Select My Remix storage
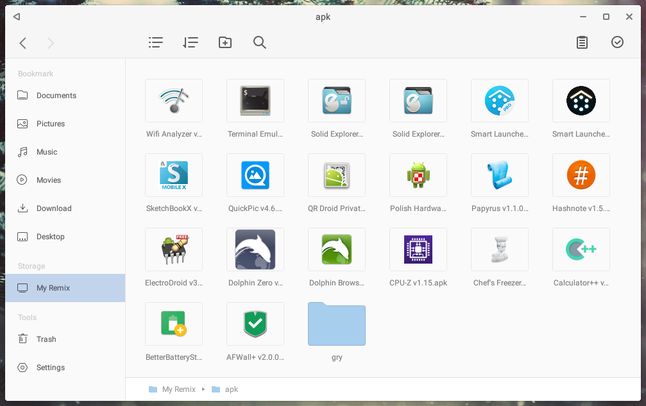This screenshot has height=406, width=646. coord(65,288)
